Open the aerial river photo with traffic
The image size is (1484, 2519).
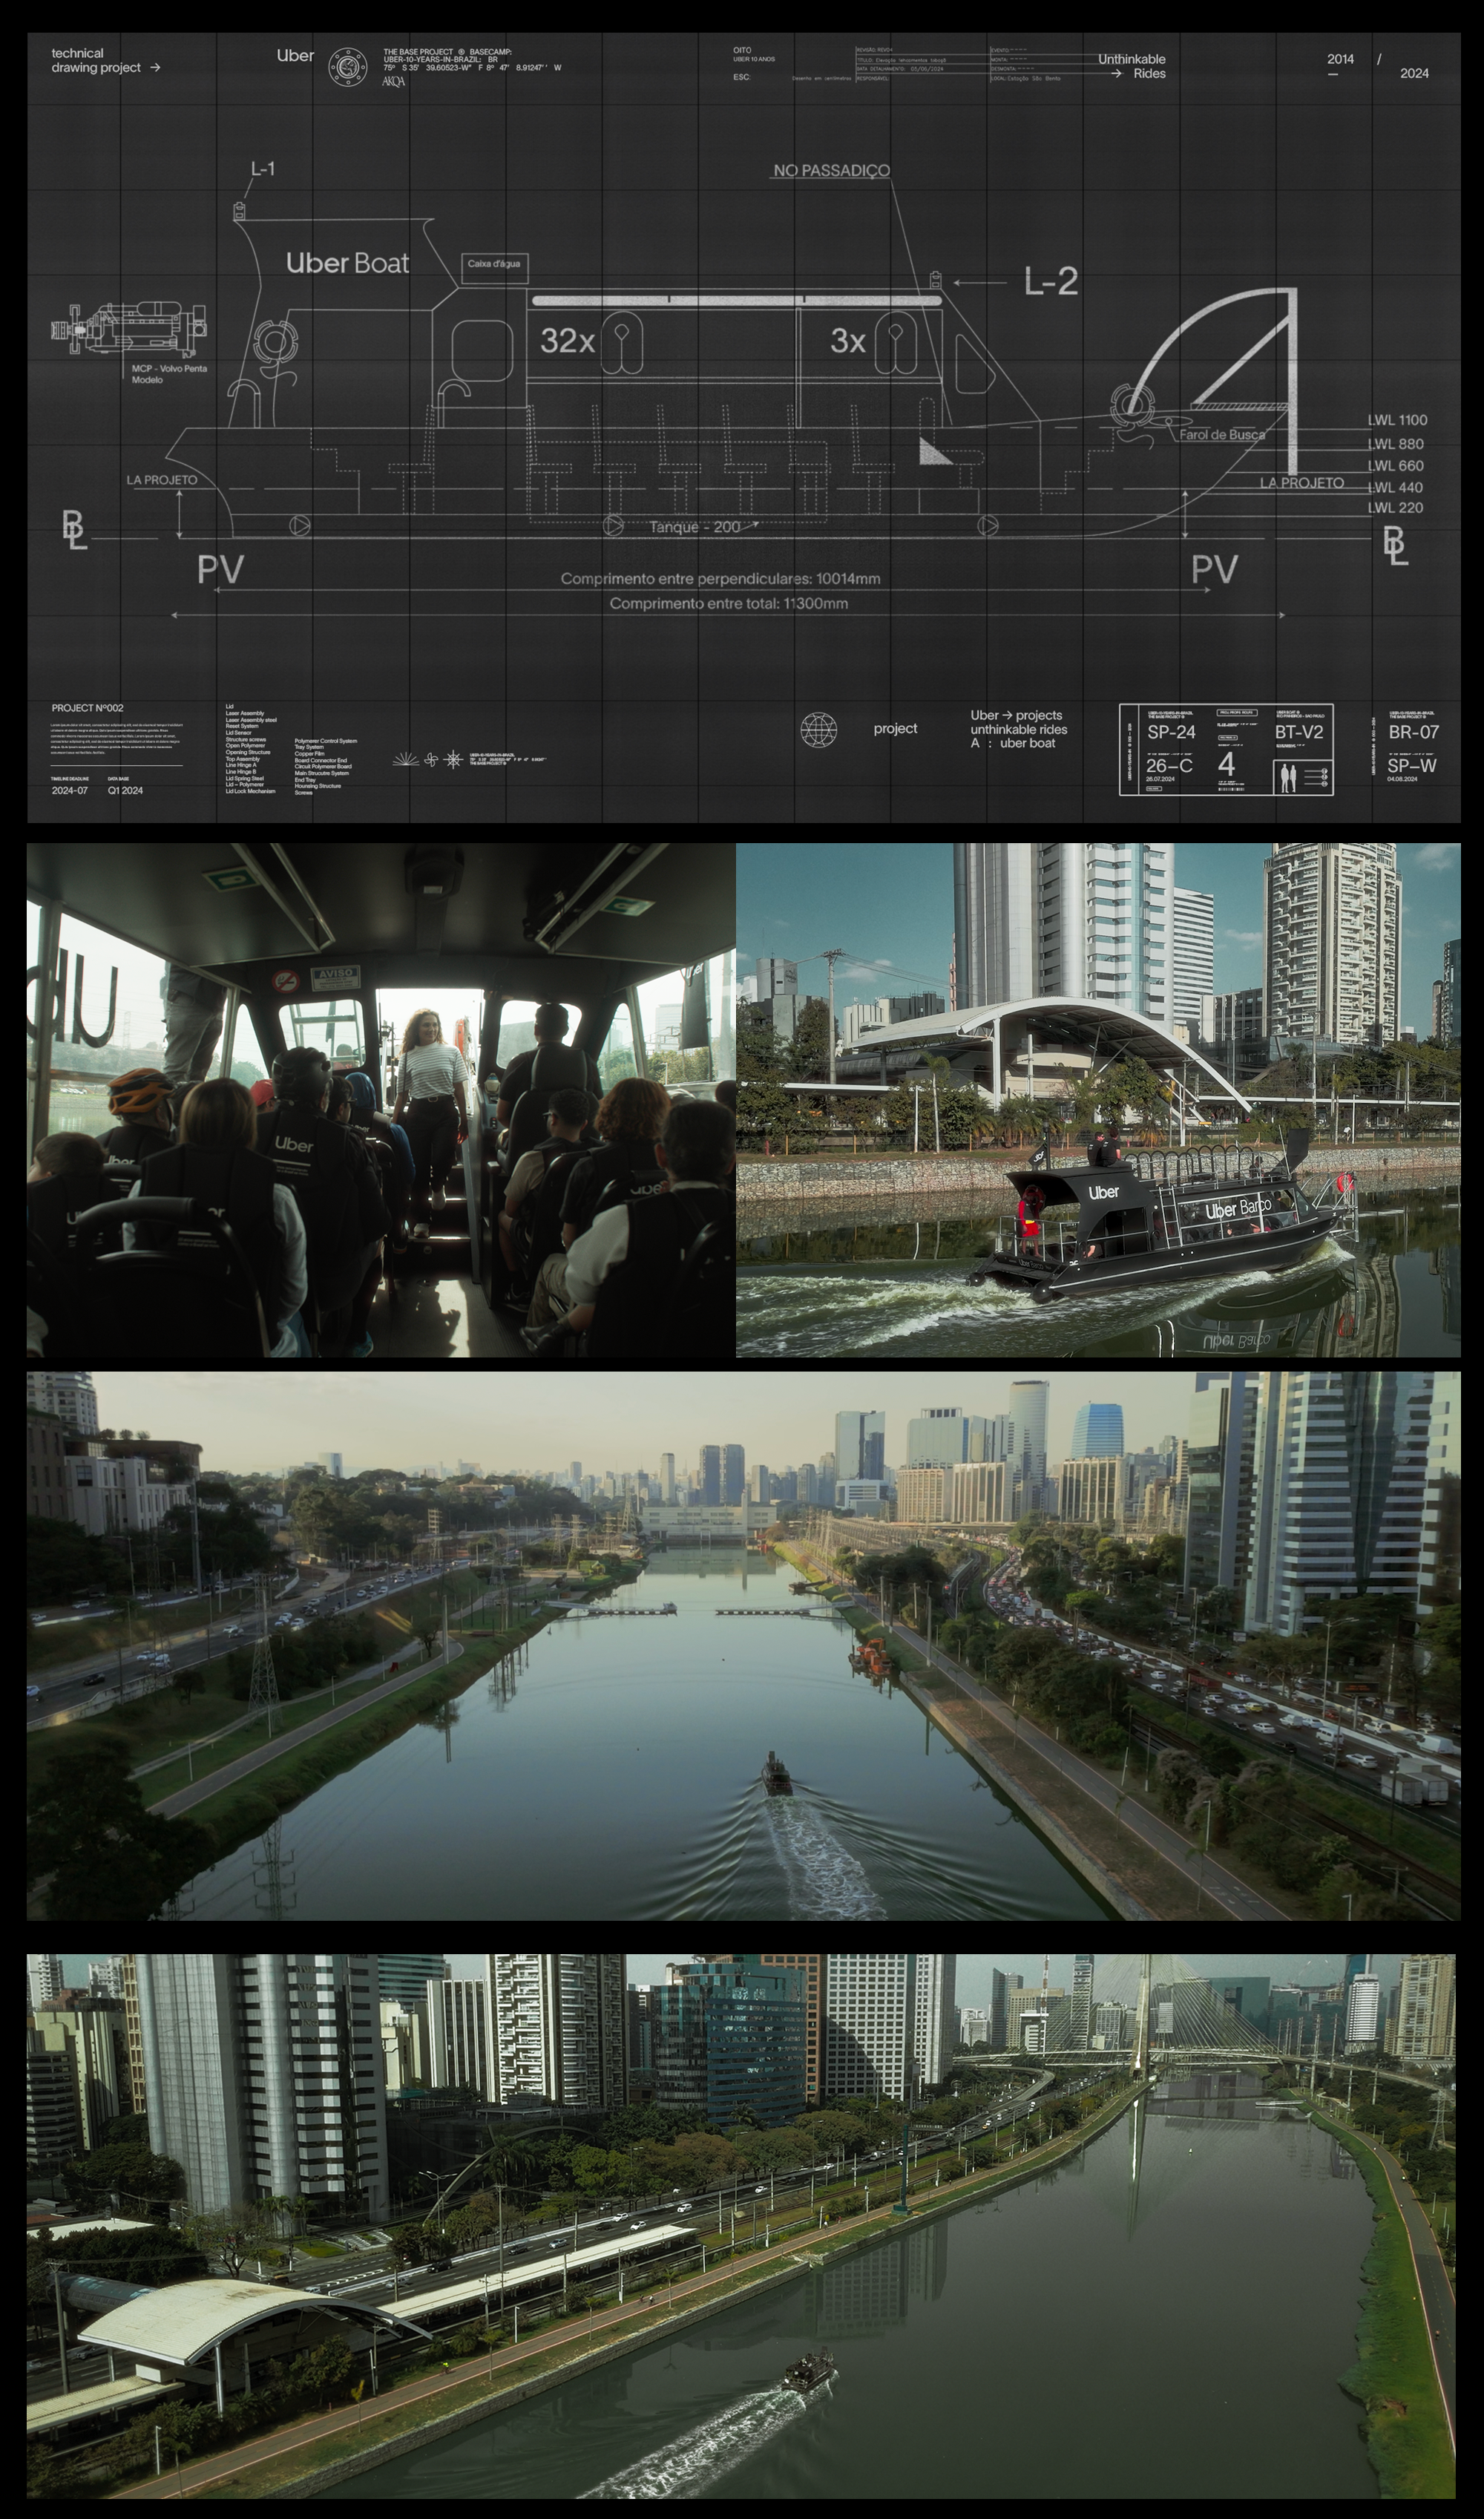[743, 1645]
